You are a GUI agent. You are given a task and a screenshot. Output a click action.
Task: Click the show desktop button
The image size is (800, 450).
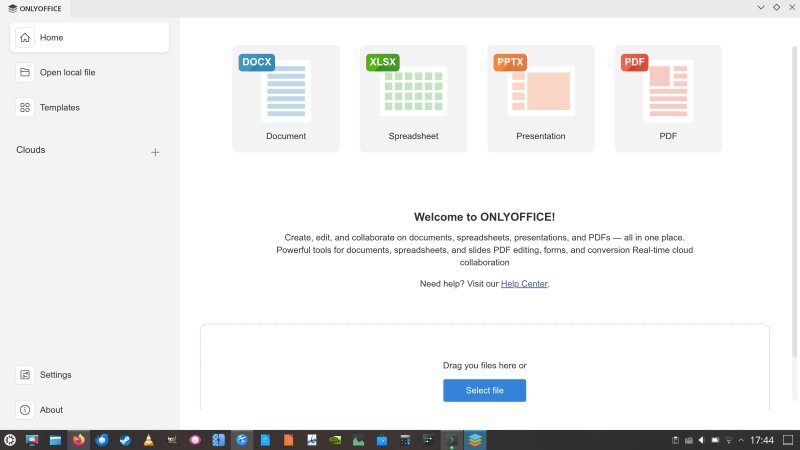coord(788,440)
